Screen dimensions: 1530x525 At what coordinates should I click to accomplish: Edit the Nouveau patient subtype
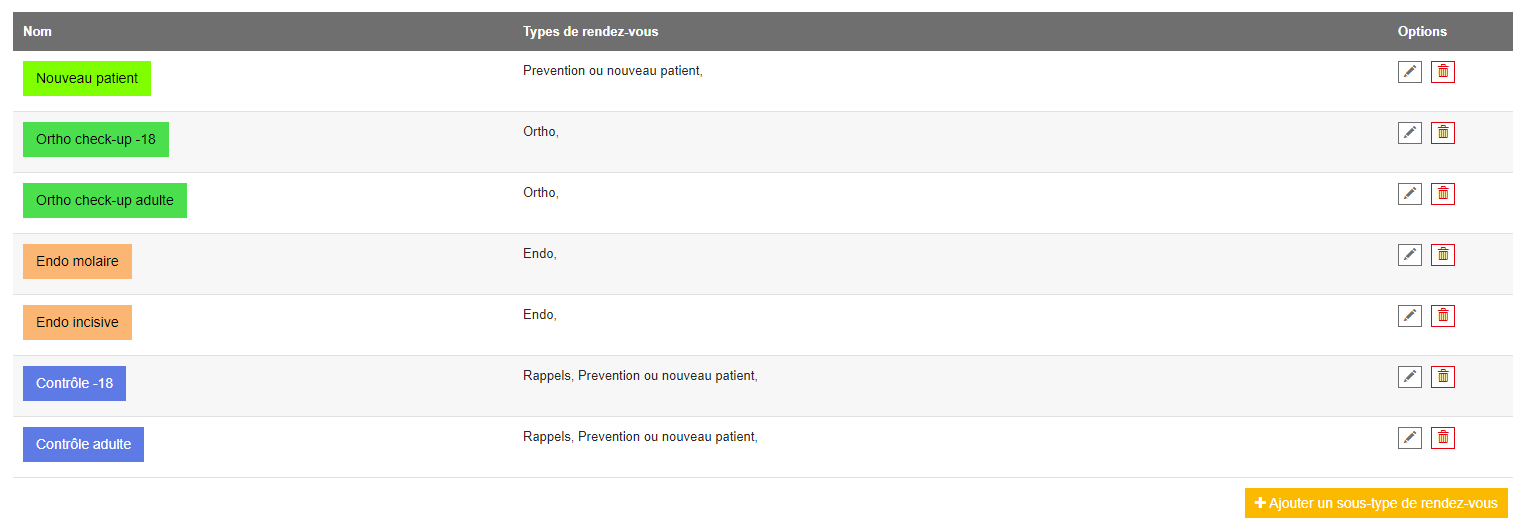[x=1409, y=72]
